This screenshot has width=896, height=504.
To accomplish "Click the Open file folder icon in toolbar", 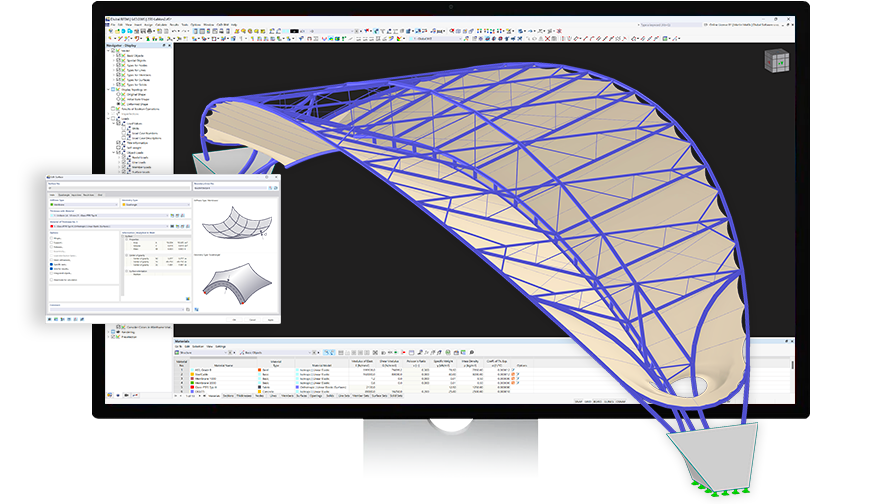I will (x=117, y=31).
